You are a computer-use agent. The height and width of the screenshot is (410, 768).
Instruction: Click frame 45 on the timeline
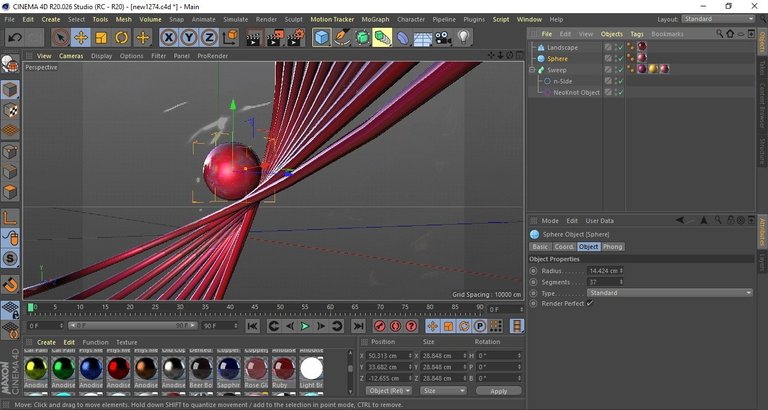coord(255,309)
